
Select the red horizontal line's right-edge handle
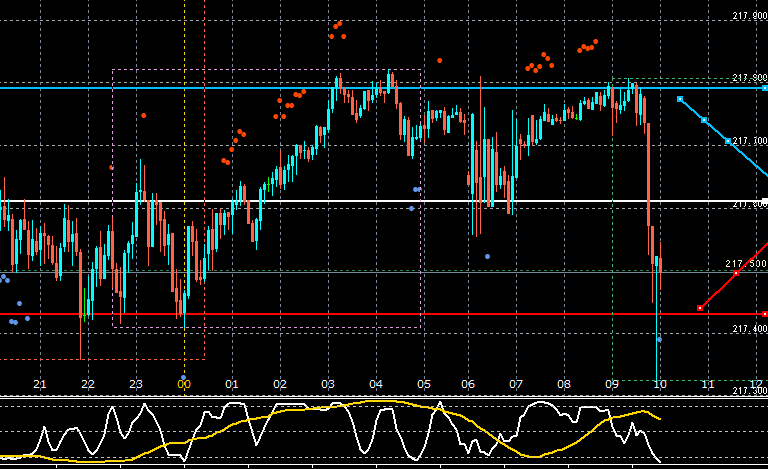click(765, 314)
